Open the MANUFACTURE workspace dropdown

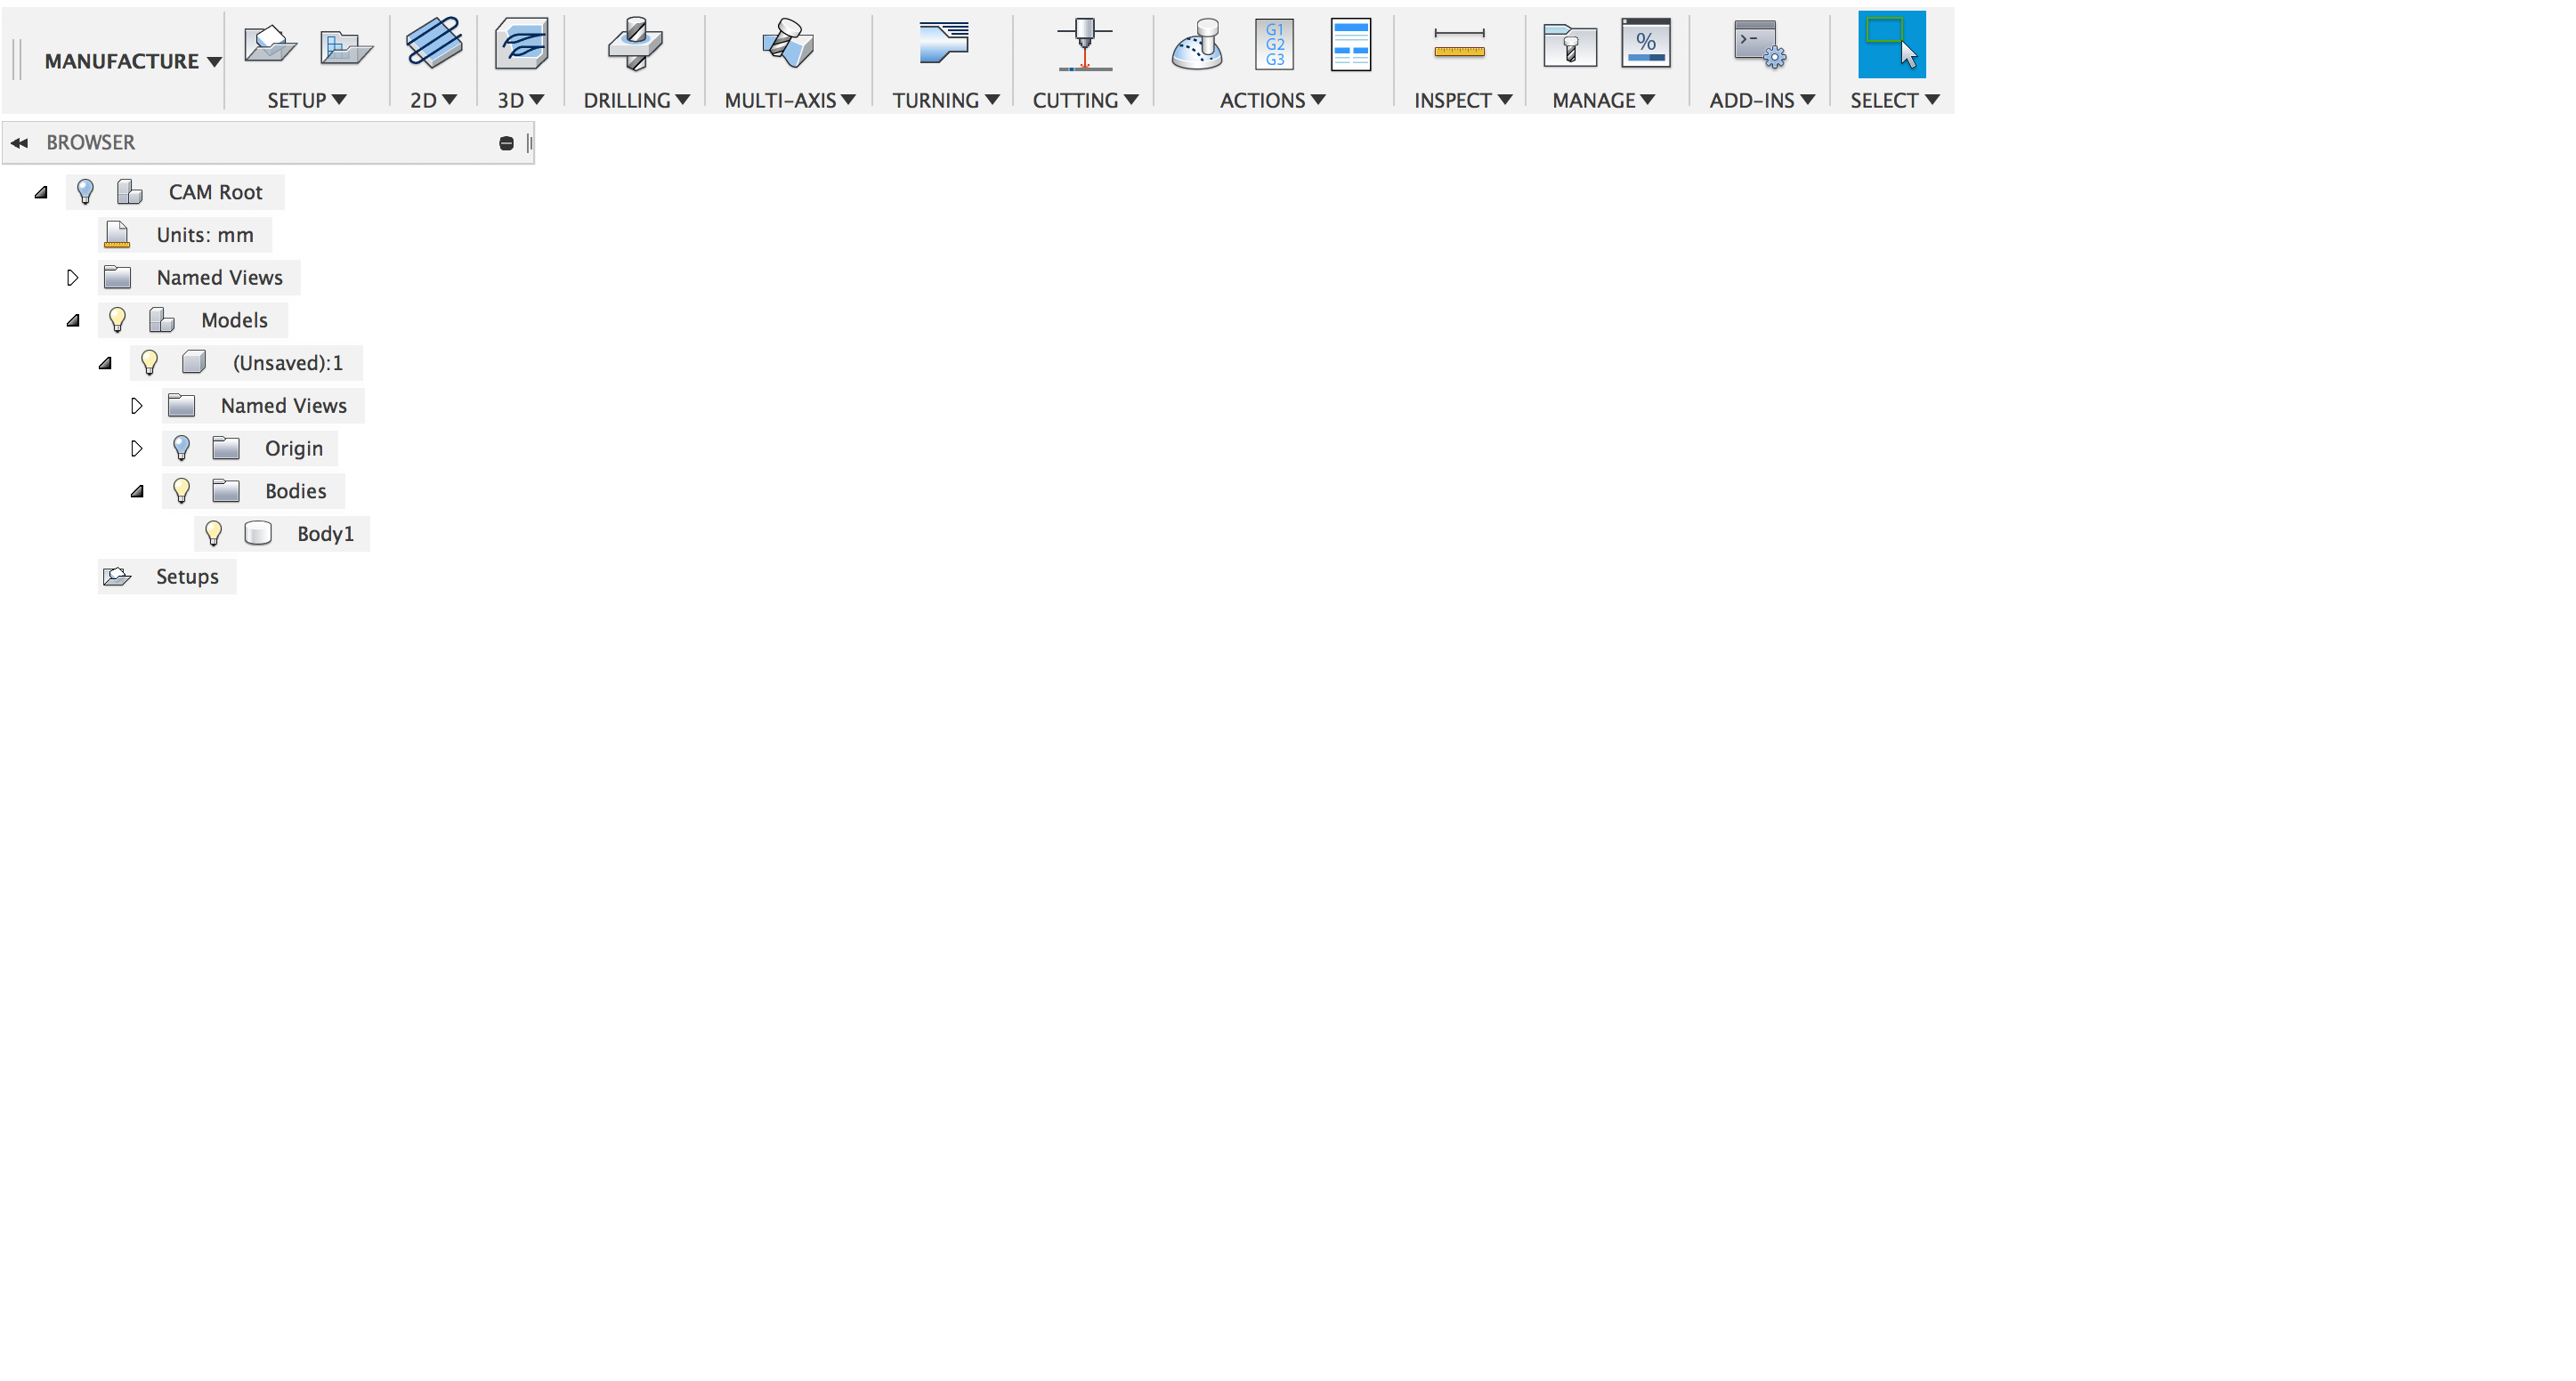[x=131, y=61]
